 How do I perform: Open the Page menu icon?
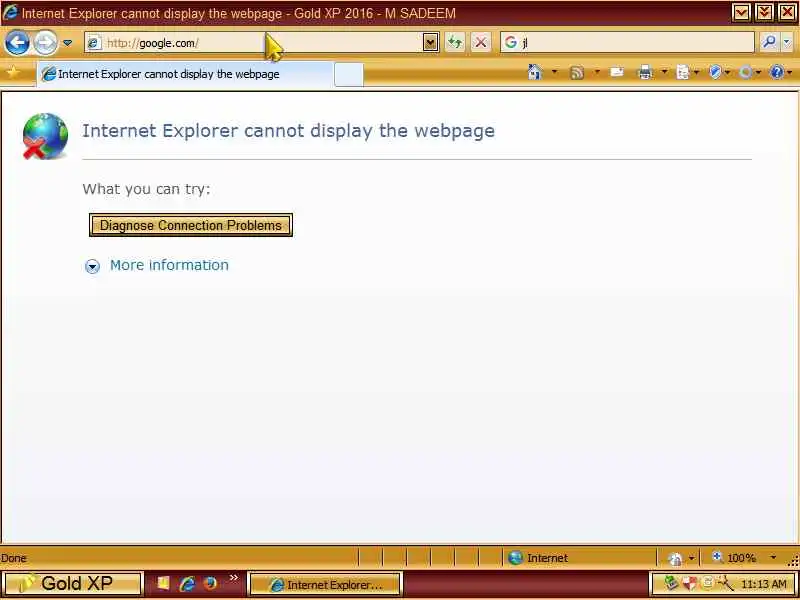(x=683, y=73)
